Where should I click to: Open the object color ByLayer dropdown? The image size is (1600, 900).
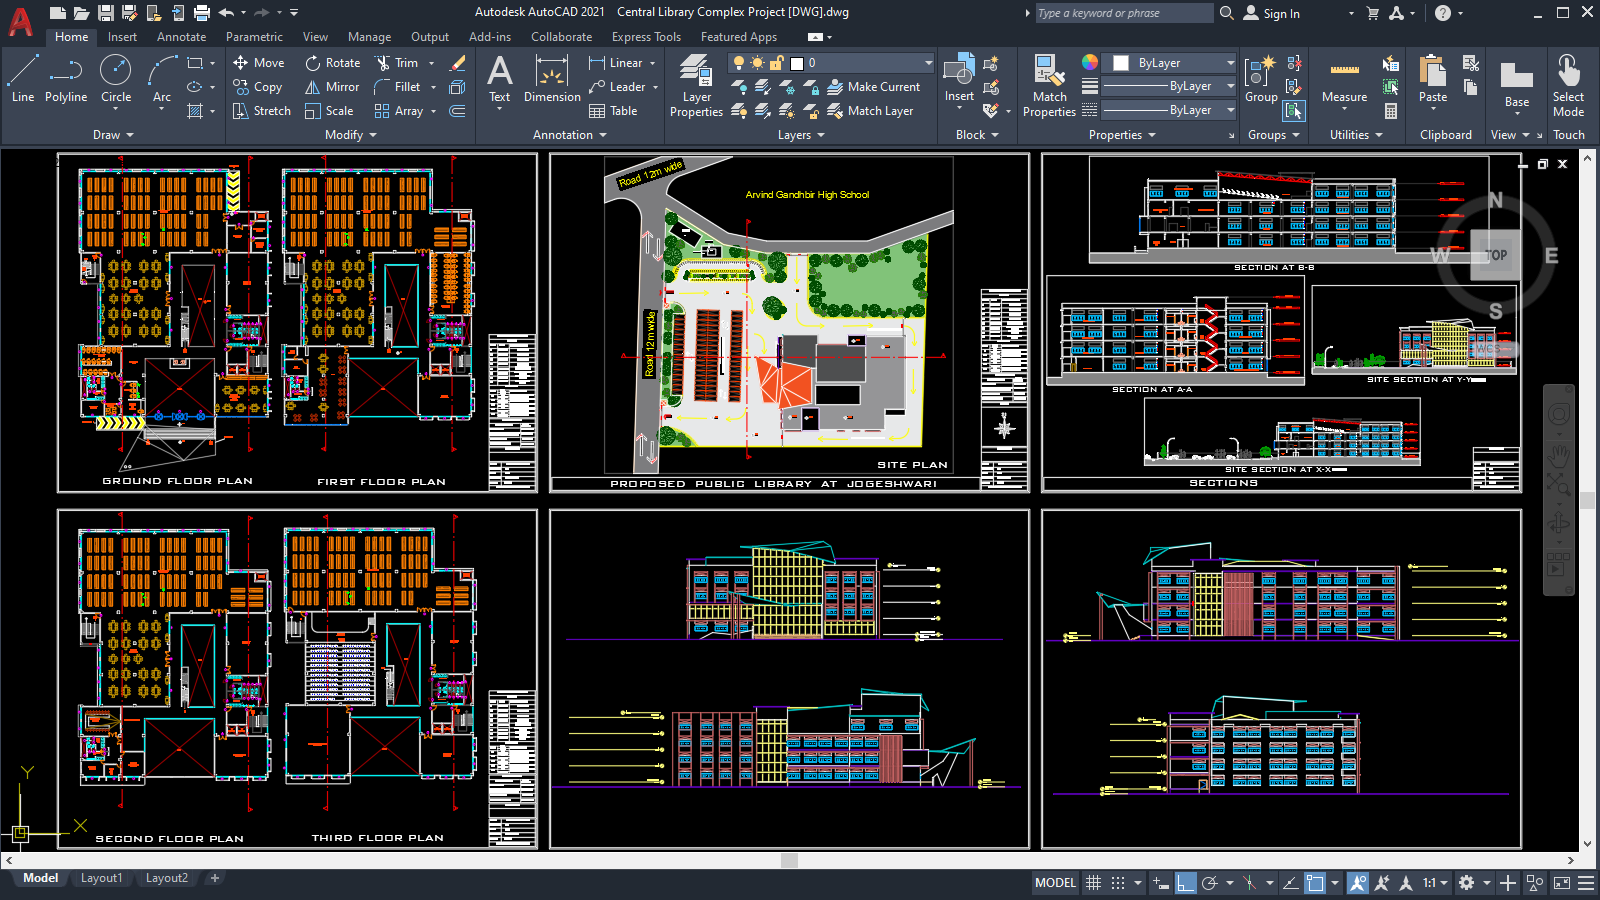point(1230,62)
